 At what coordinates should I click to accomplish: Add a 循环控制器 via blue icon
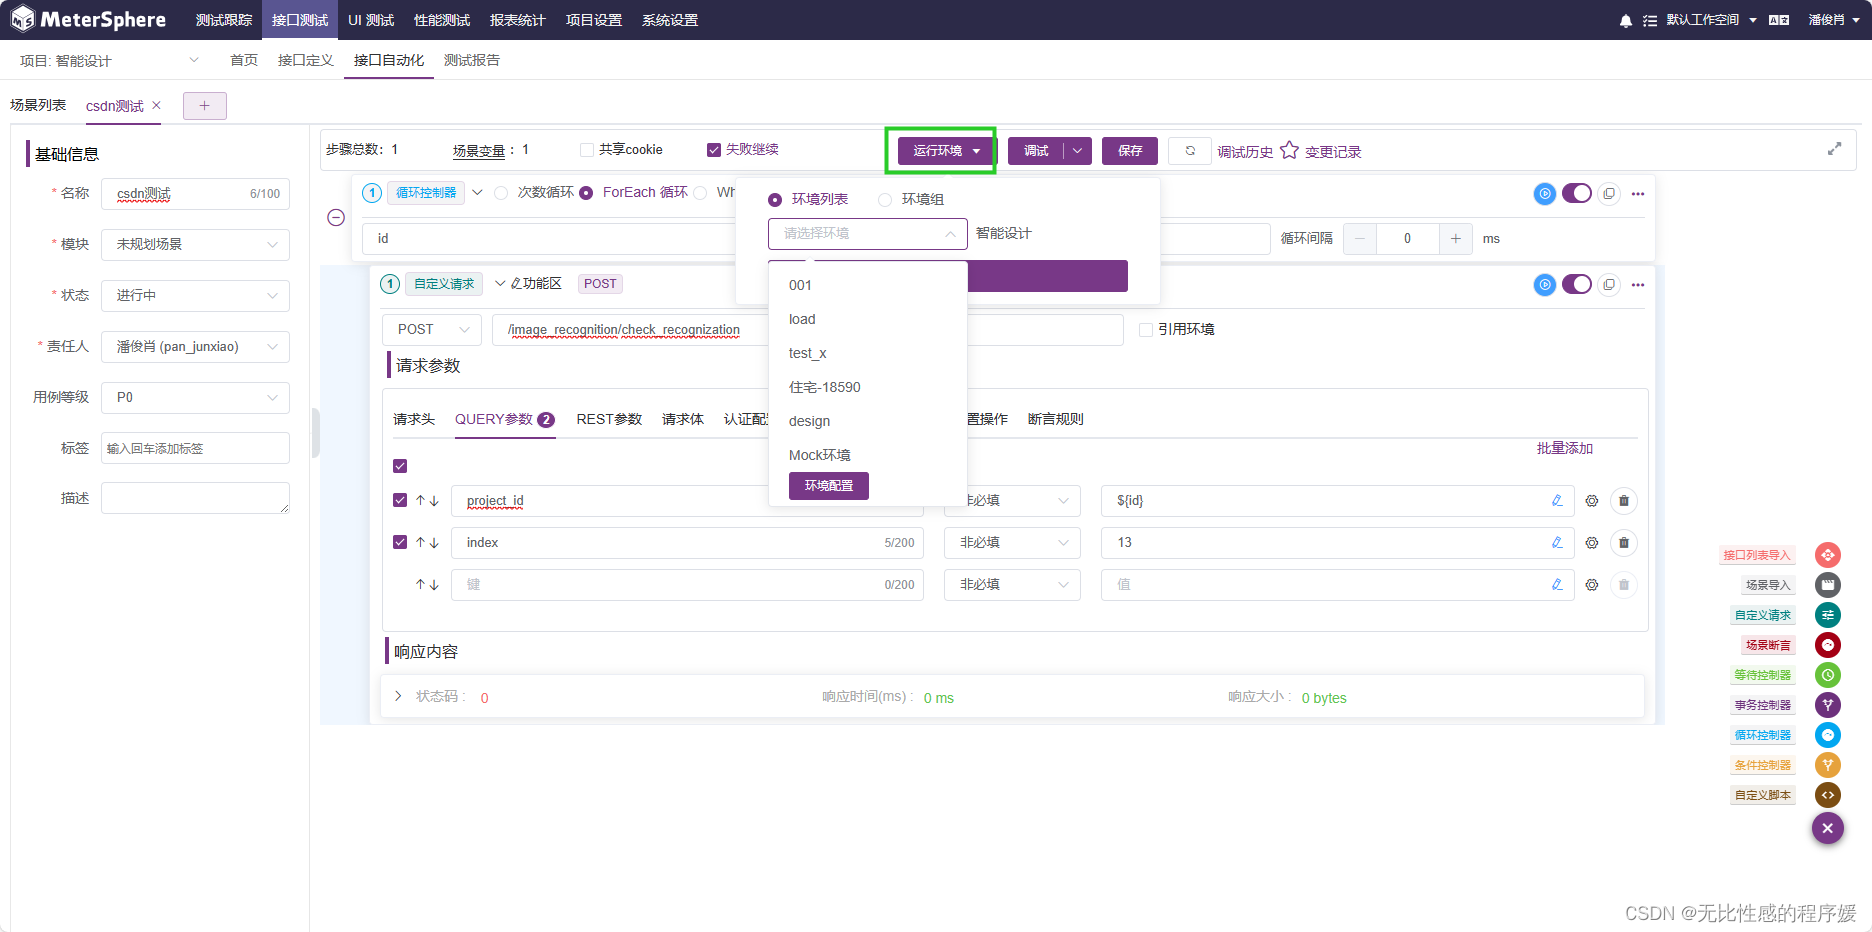tap(1828, 735)
